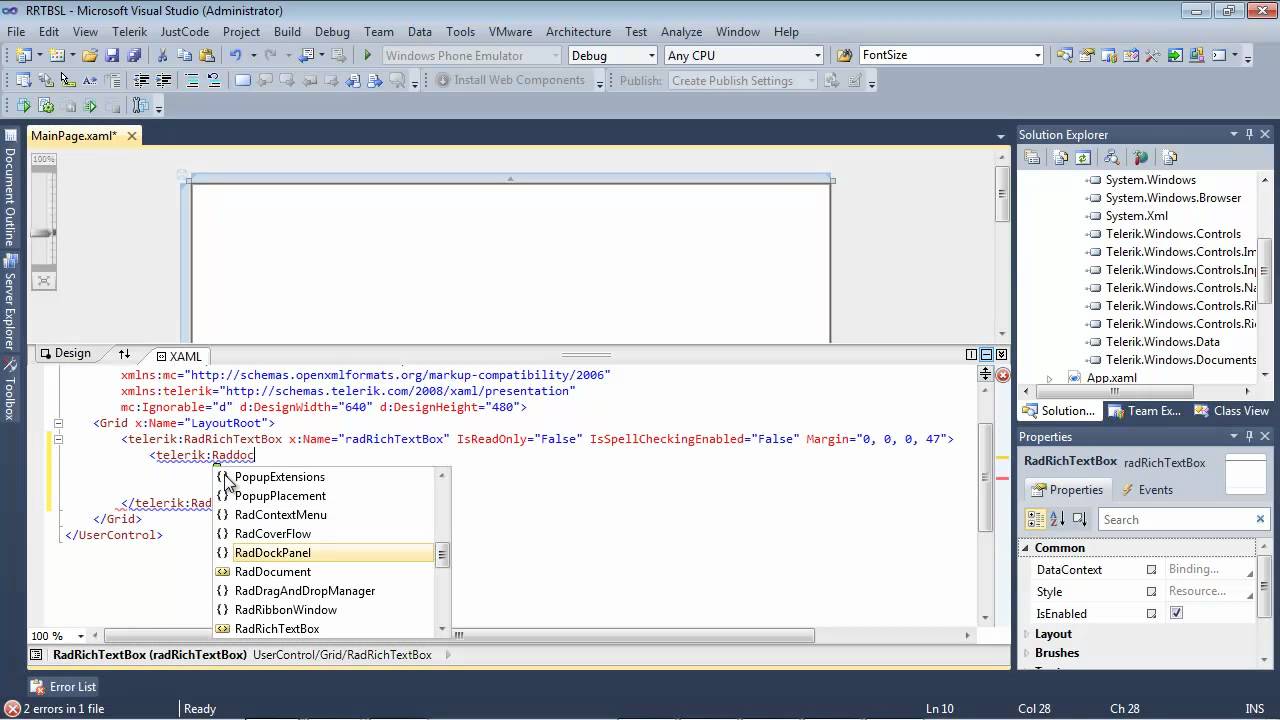Image resolution: width=1280 pixels, height=720 pixels.
Task: Collapse the Grid element outline node
Action: pos(58,423)
